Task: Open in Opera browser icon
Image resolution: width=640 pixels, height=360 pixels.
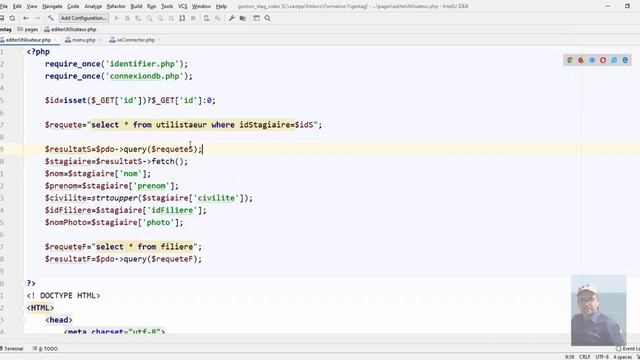Action: pyautogui.click(x=603, y=60)
